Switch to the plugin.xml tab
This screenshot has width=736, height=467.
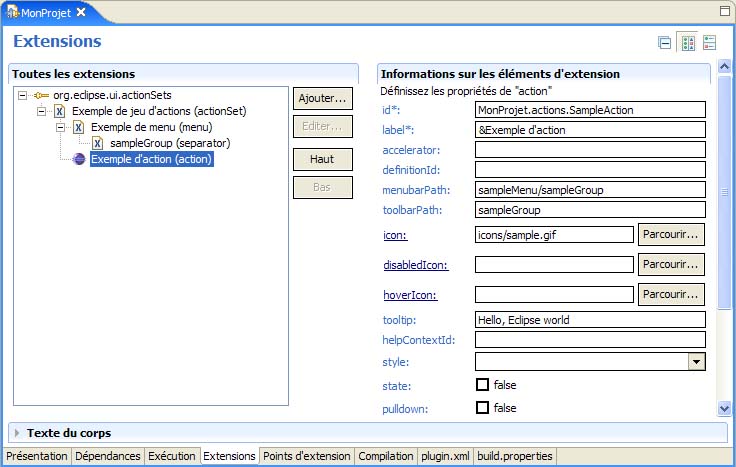click(444, 456)
